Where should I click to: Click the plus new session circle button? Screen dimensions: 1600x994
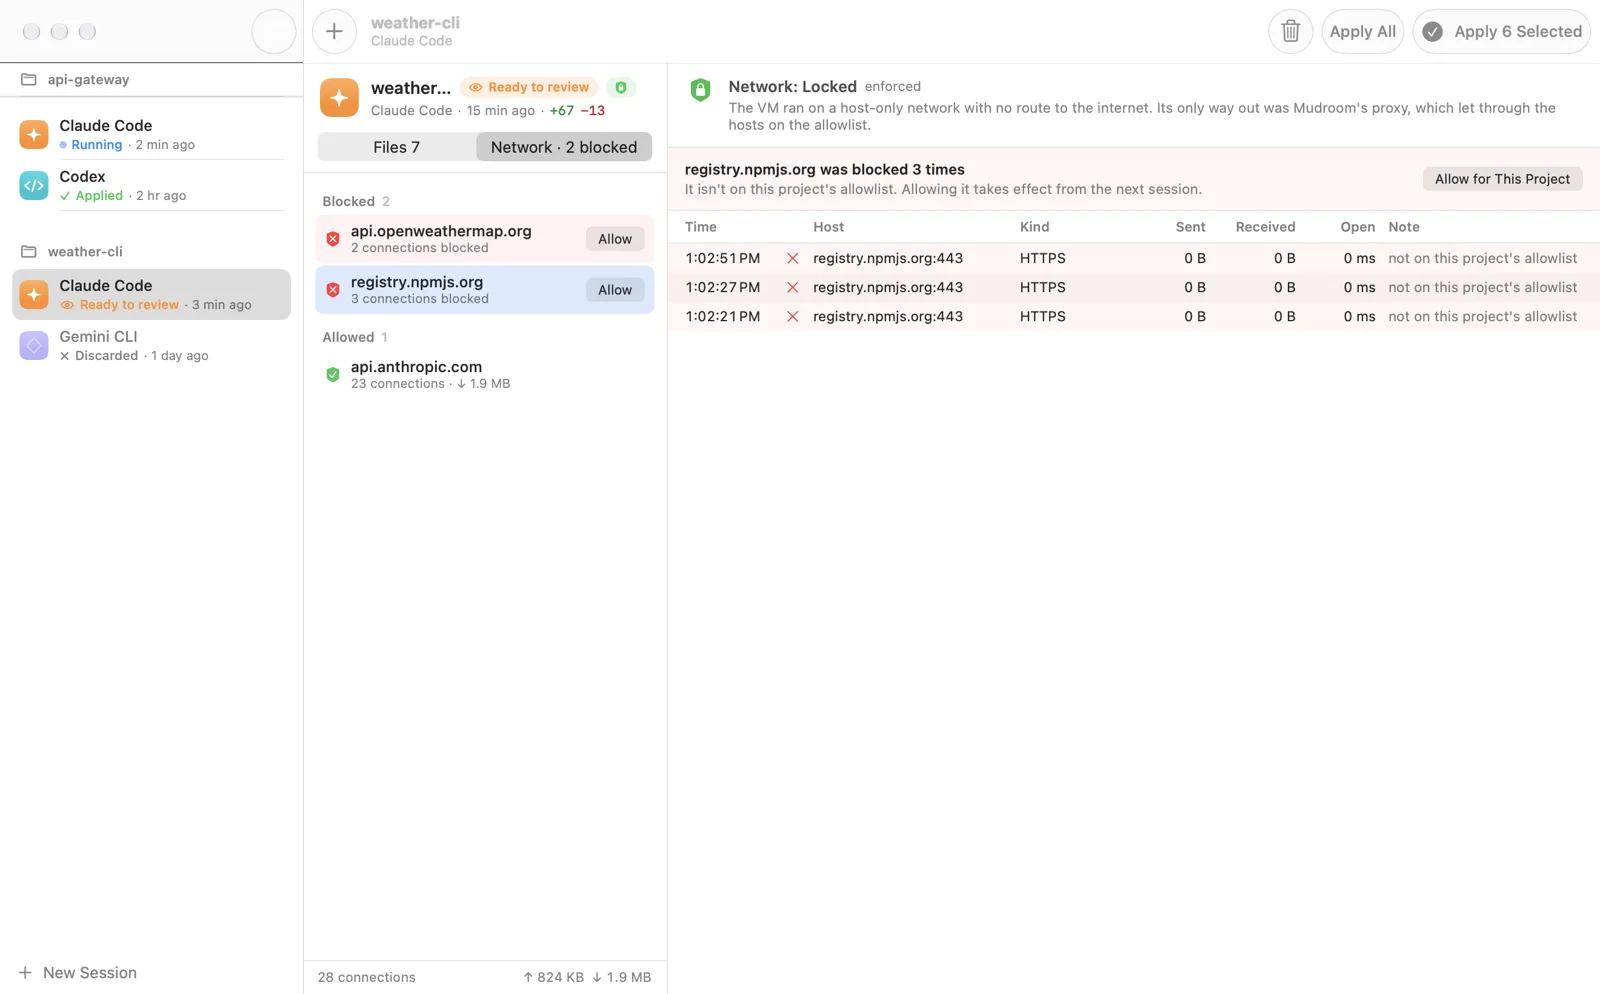click(334, 31)
